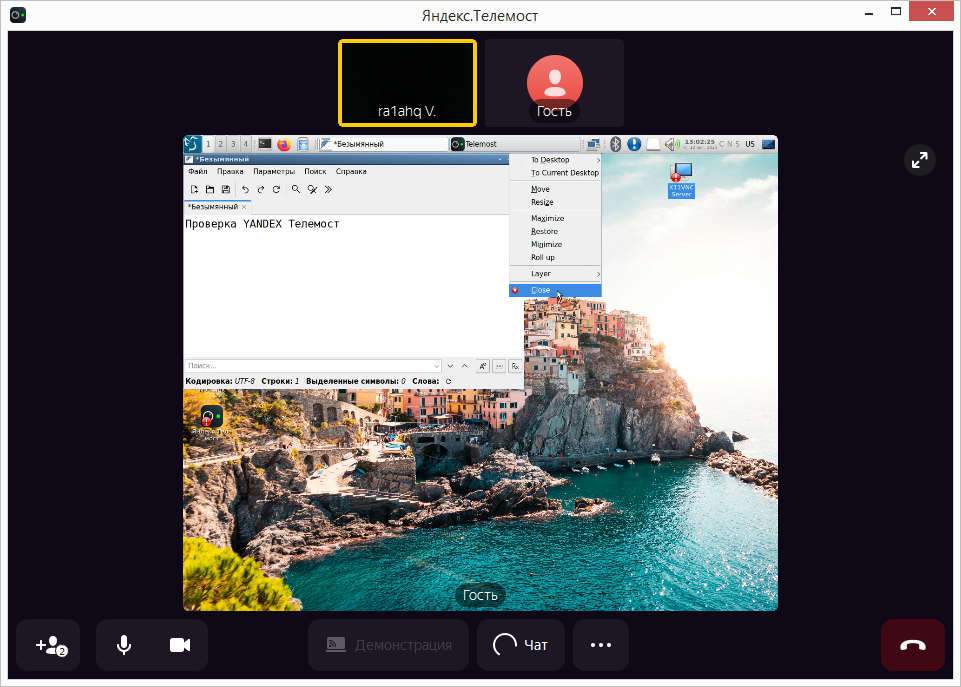Click the Undo toolbar icon
961x687 pixels.
tap(245, 189)
